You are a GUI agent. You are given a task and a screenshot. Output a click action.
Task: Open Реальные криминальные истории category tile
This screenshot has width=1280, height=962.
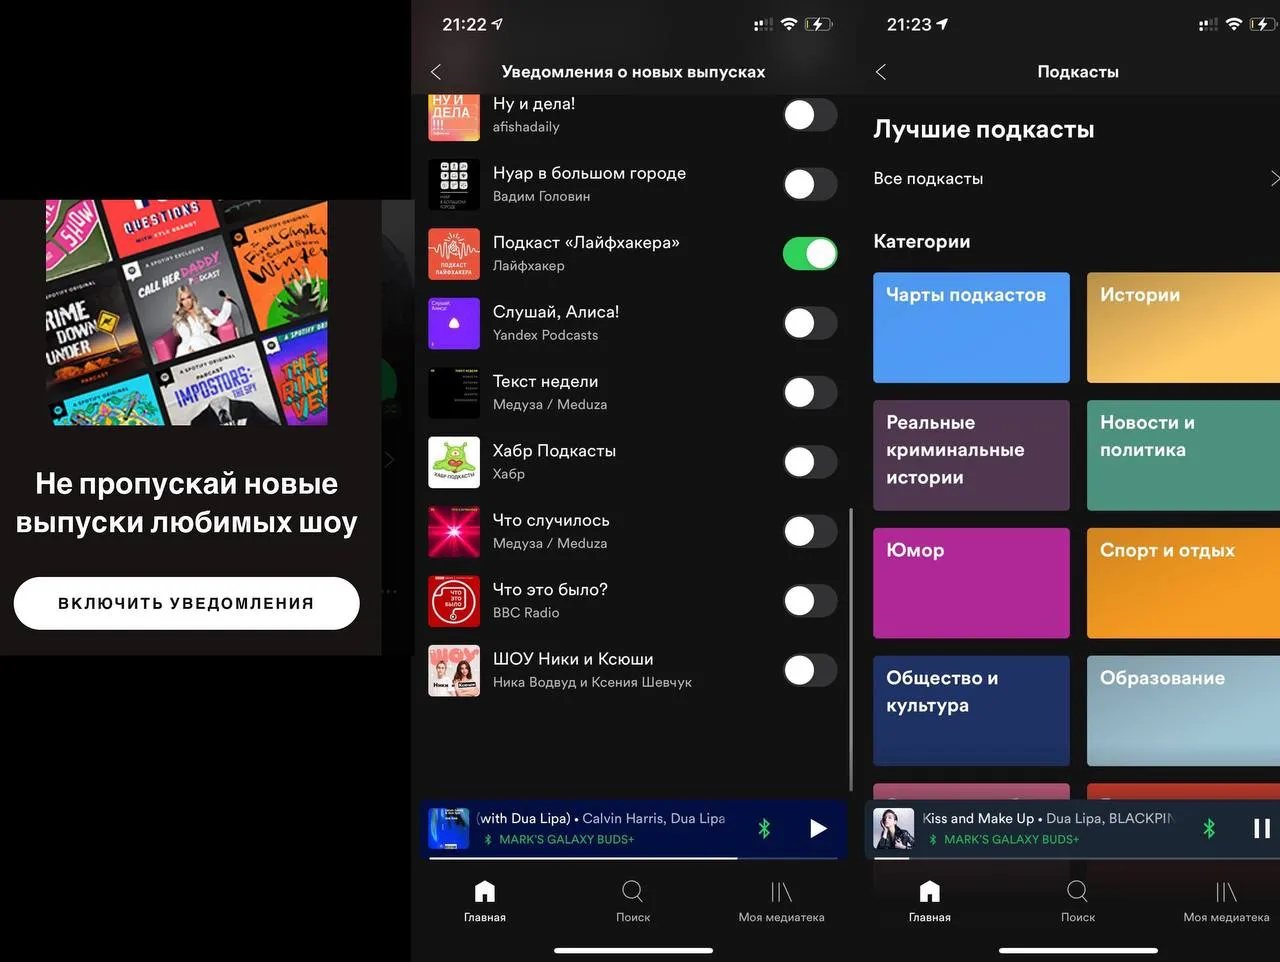click(x=972, y=455)
